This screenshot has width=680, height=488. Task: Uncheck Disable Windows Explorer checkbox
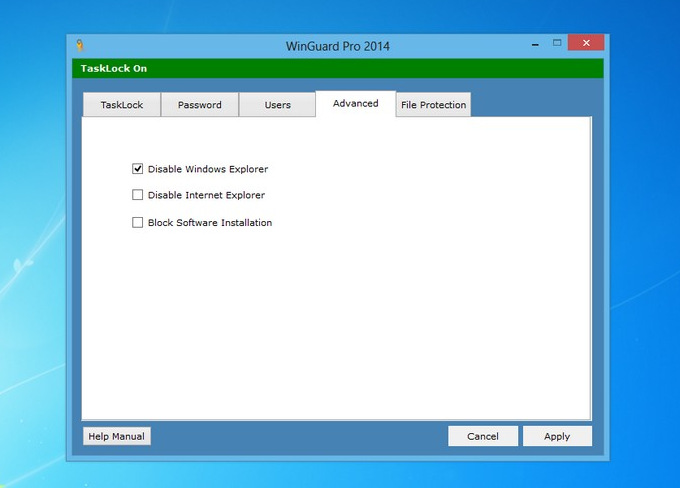tap(137, 169)
